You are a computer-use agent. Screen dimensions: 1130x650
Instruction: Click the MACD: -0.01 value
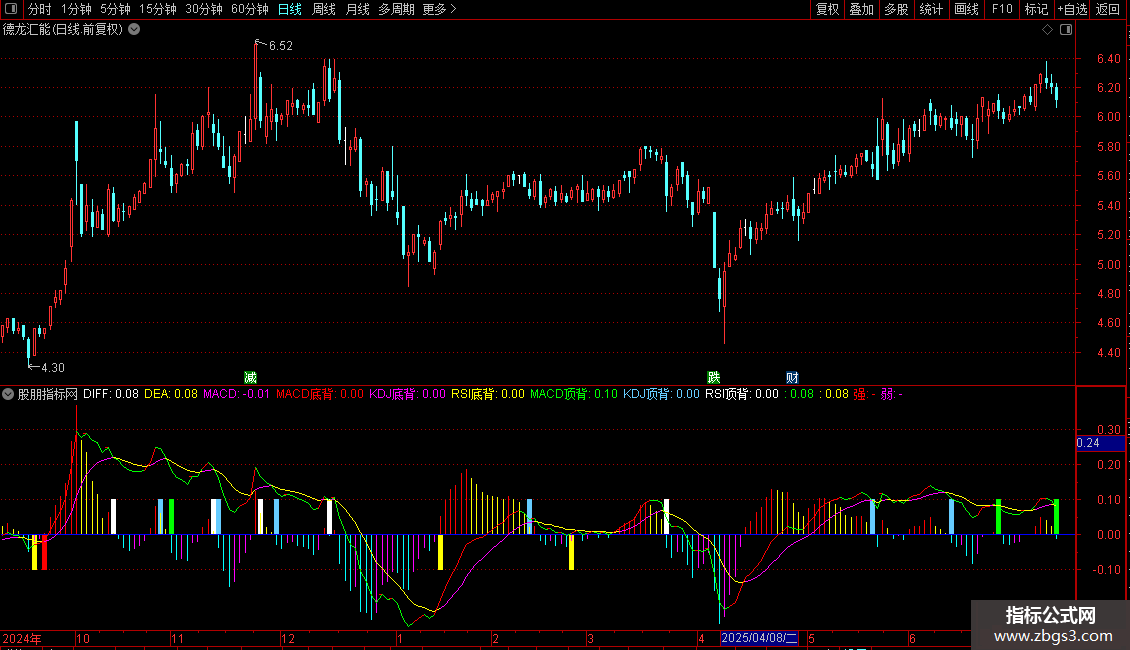pyautogui.click(x=236, y=394)
